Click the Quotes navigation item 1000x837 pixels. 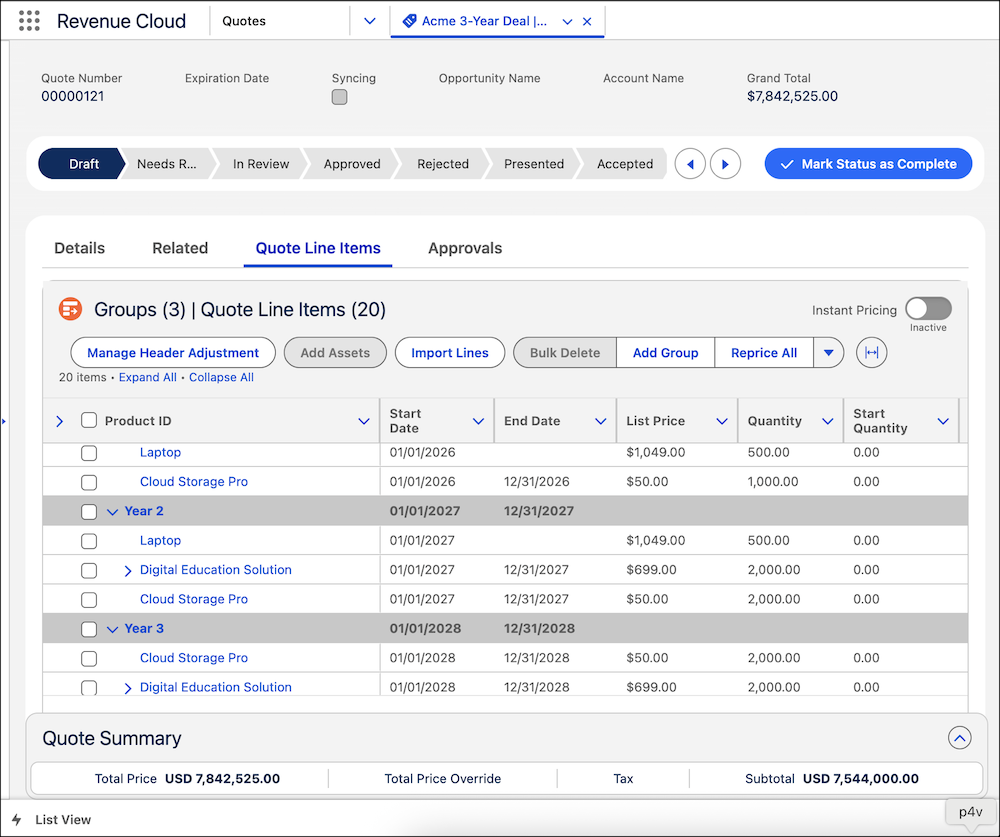point(244,21)
